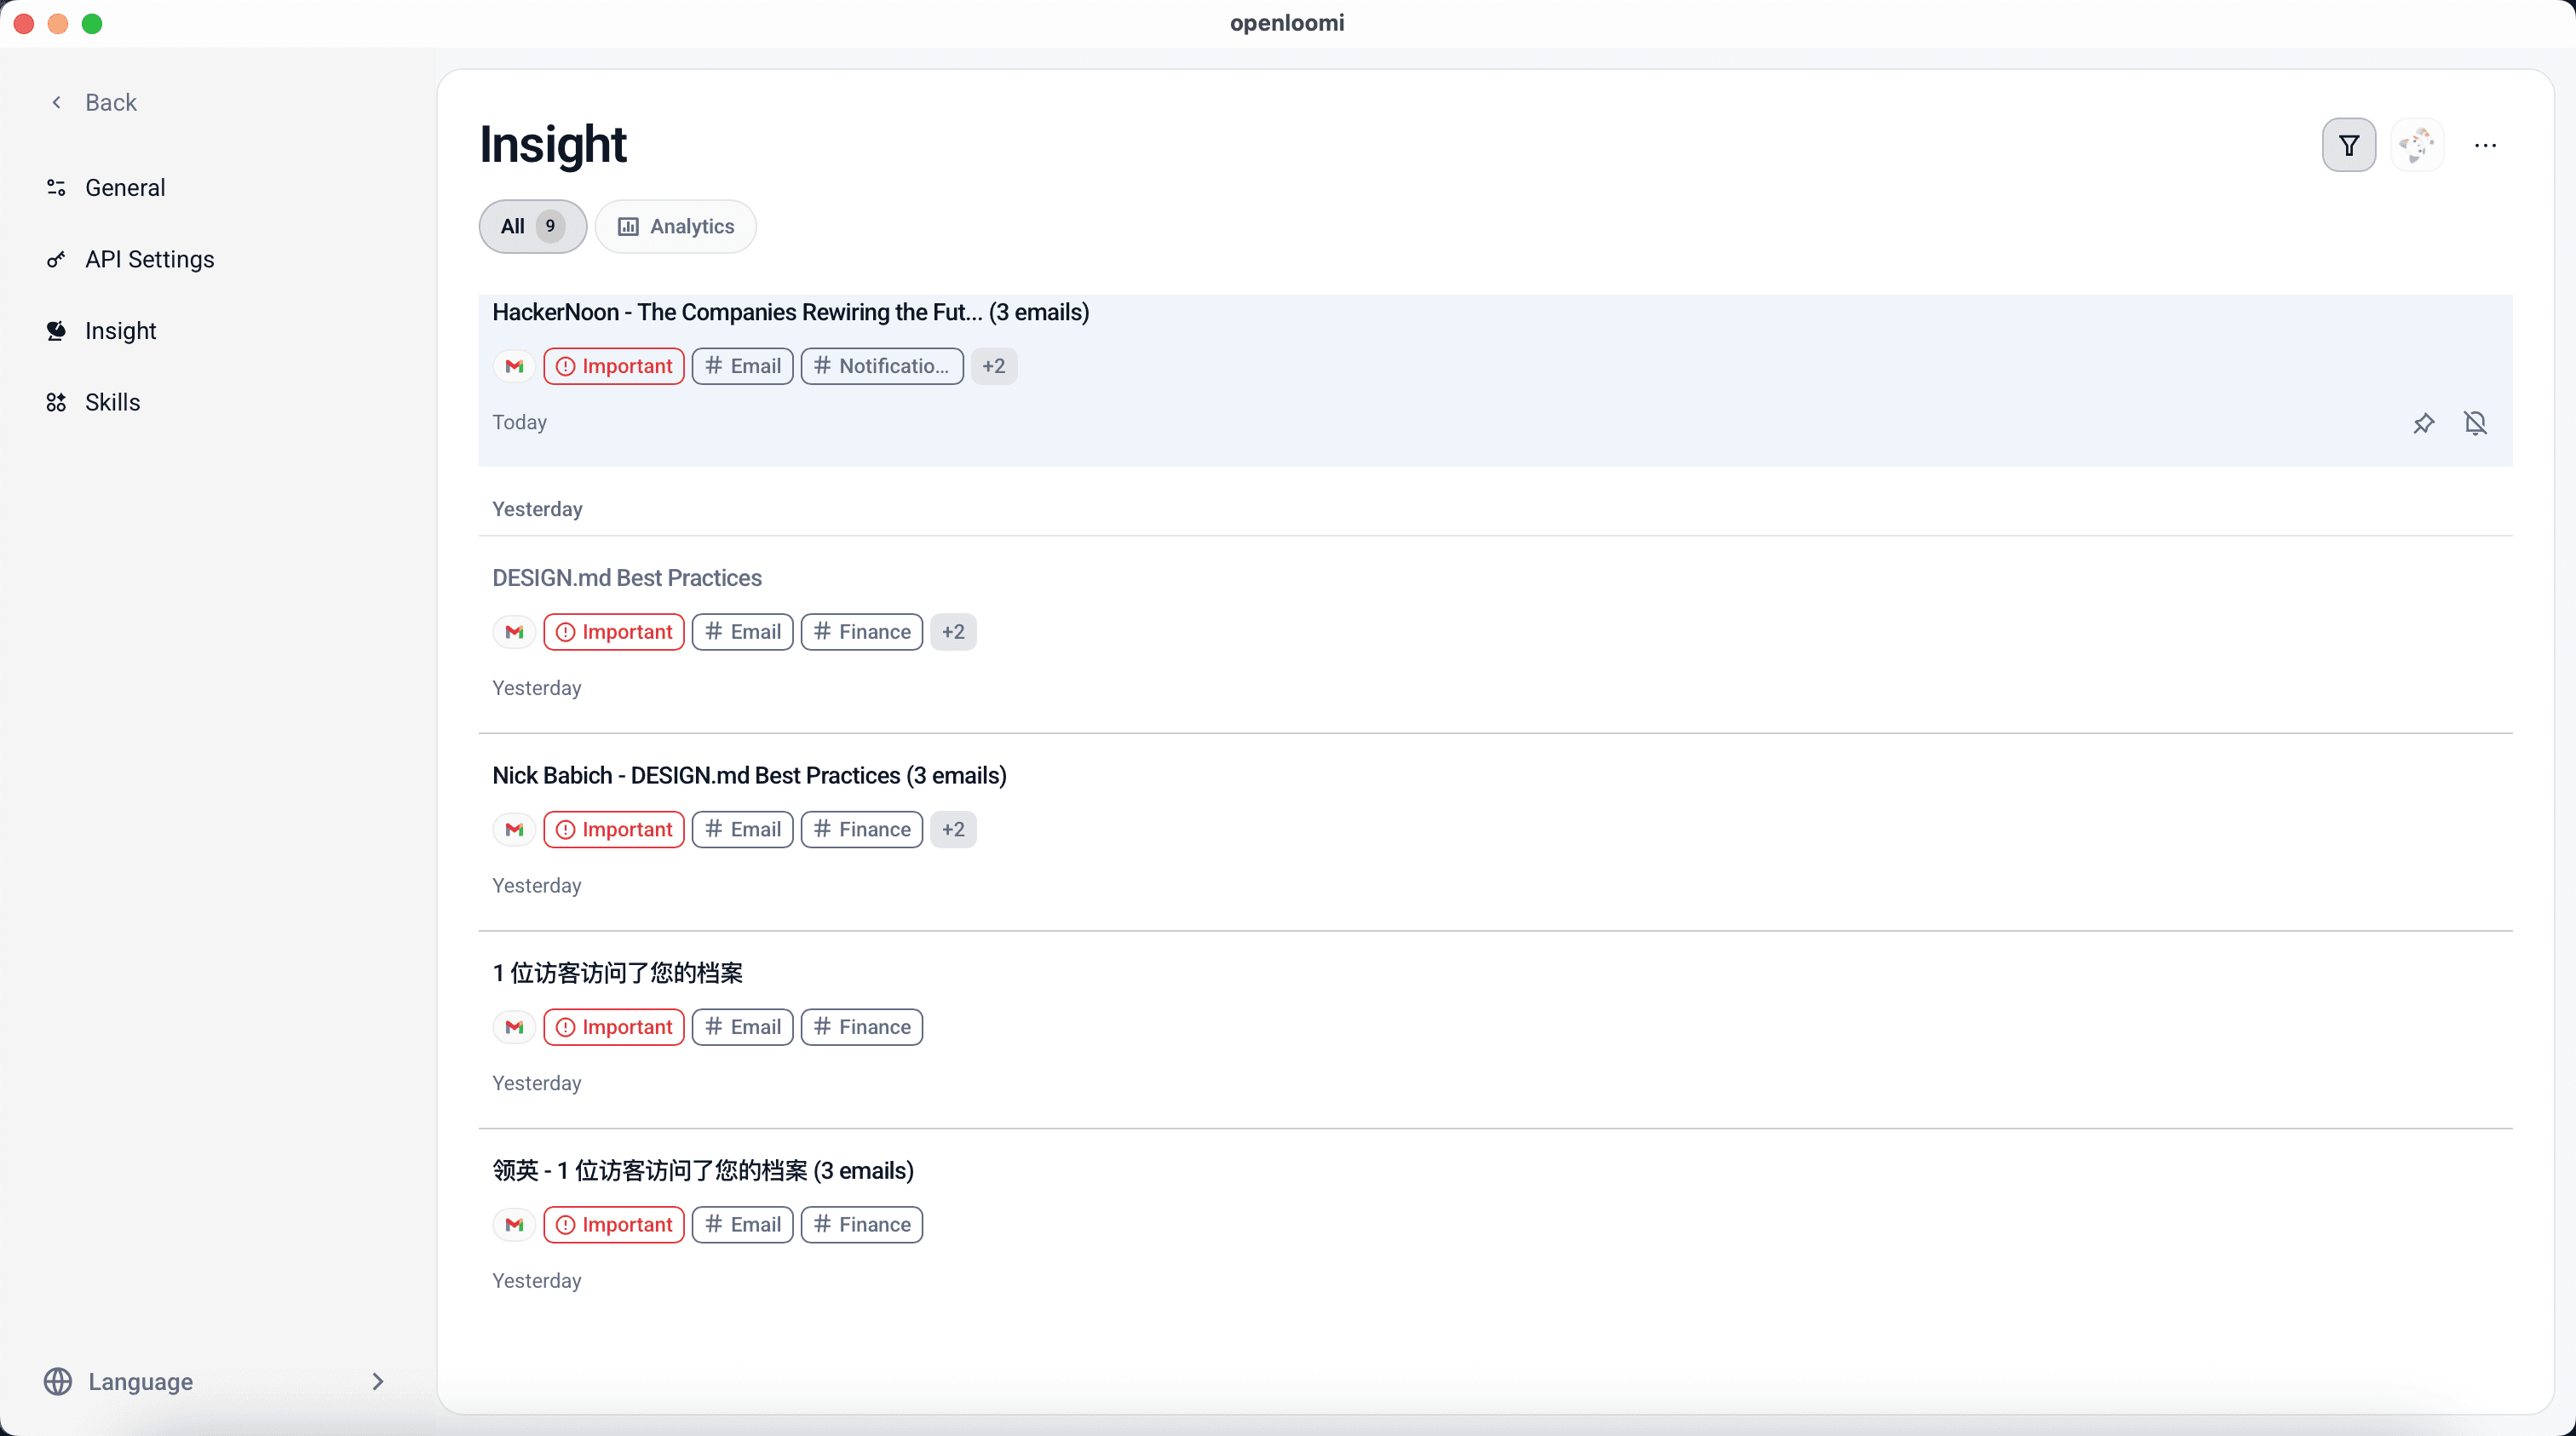Click Email tag on DESIGN.md Best Practices row

(x=743, y=632)
